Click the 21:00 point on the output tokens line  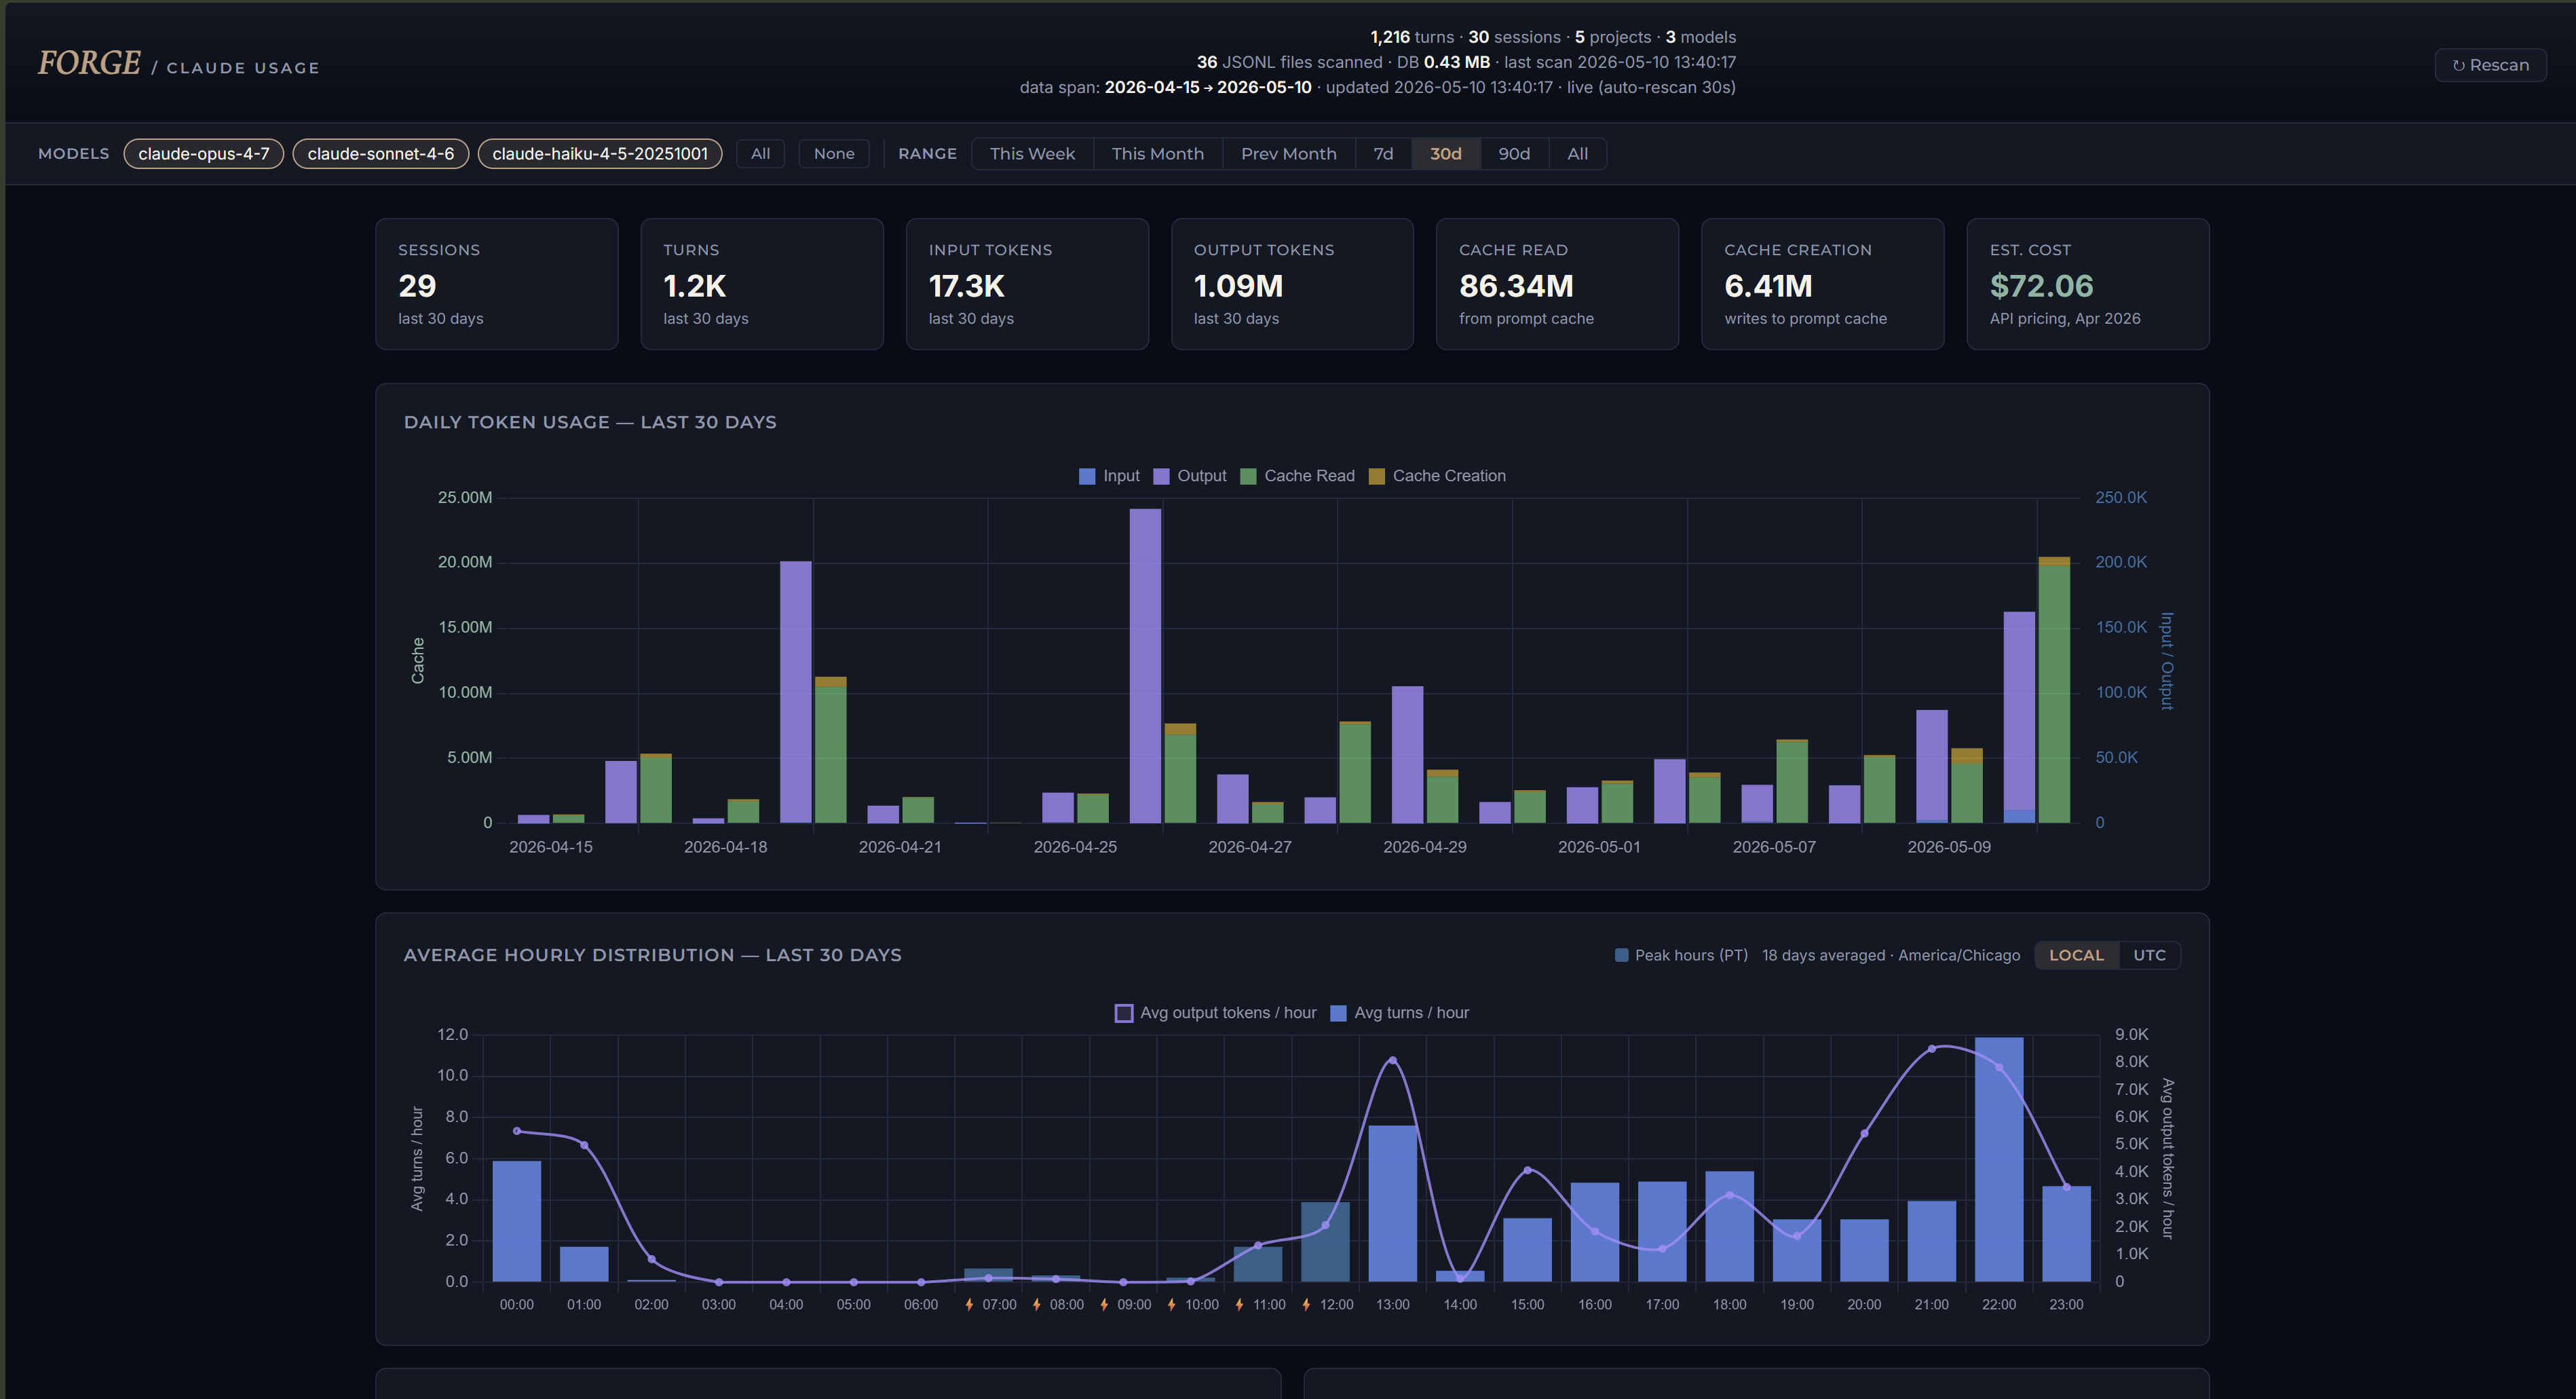coord(1932,1049)
